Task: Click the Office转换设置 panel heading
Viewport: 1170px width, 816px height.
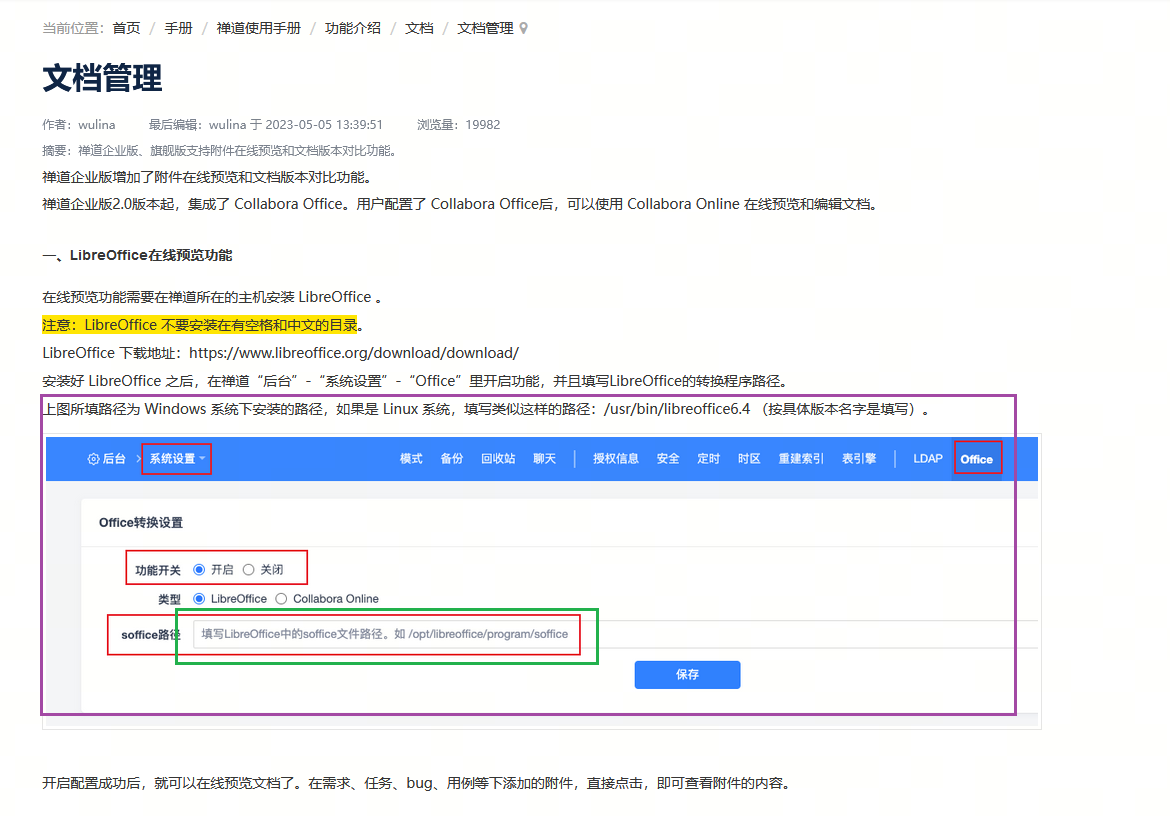Action: pyautogui.click(x=141, y=523)
